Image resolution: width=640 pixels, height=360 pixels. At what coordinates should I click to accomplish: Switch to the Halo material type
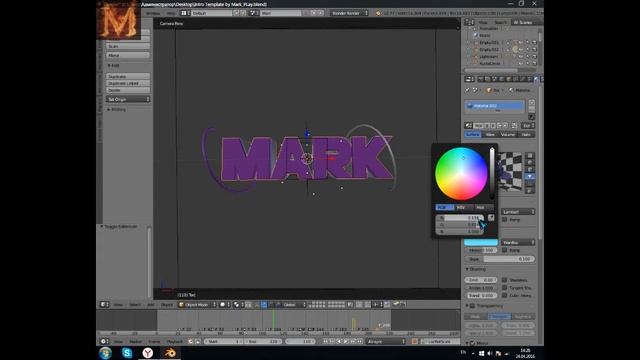tap(526, 134)
